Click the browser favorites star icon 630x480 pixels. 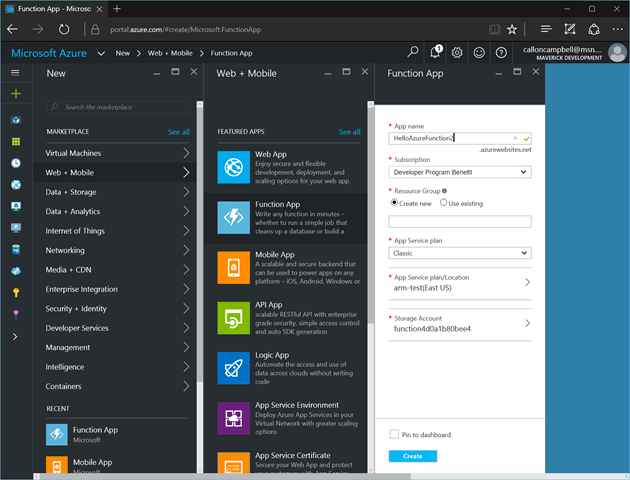[511, 29]
